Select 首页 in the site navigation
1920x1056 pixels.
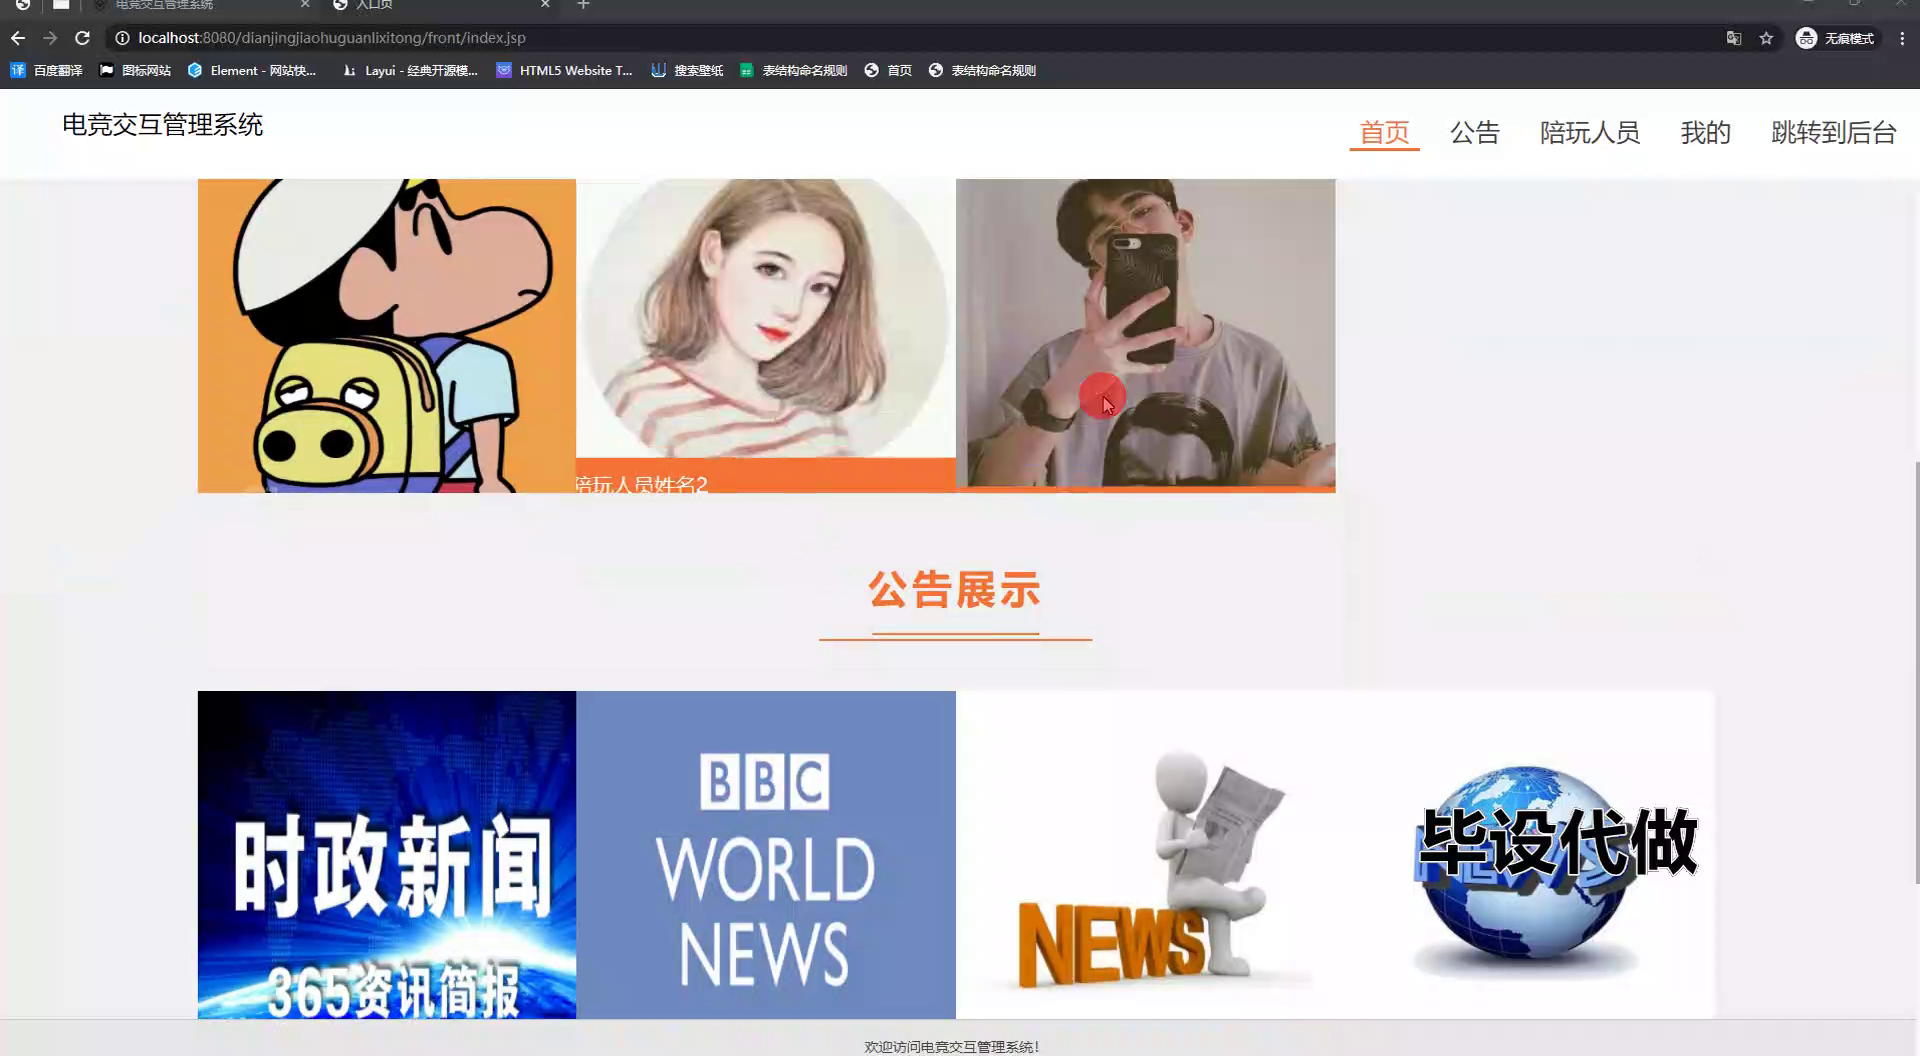[1384, 132]
